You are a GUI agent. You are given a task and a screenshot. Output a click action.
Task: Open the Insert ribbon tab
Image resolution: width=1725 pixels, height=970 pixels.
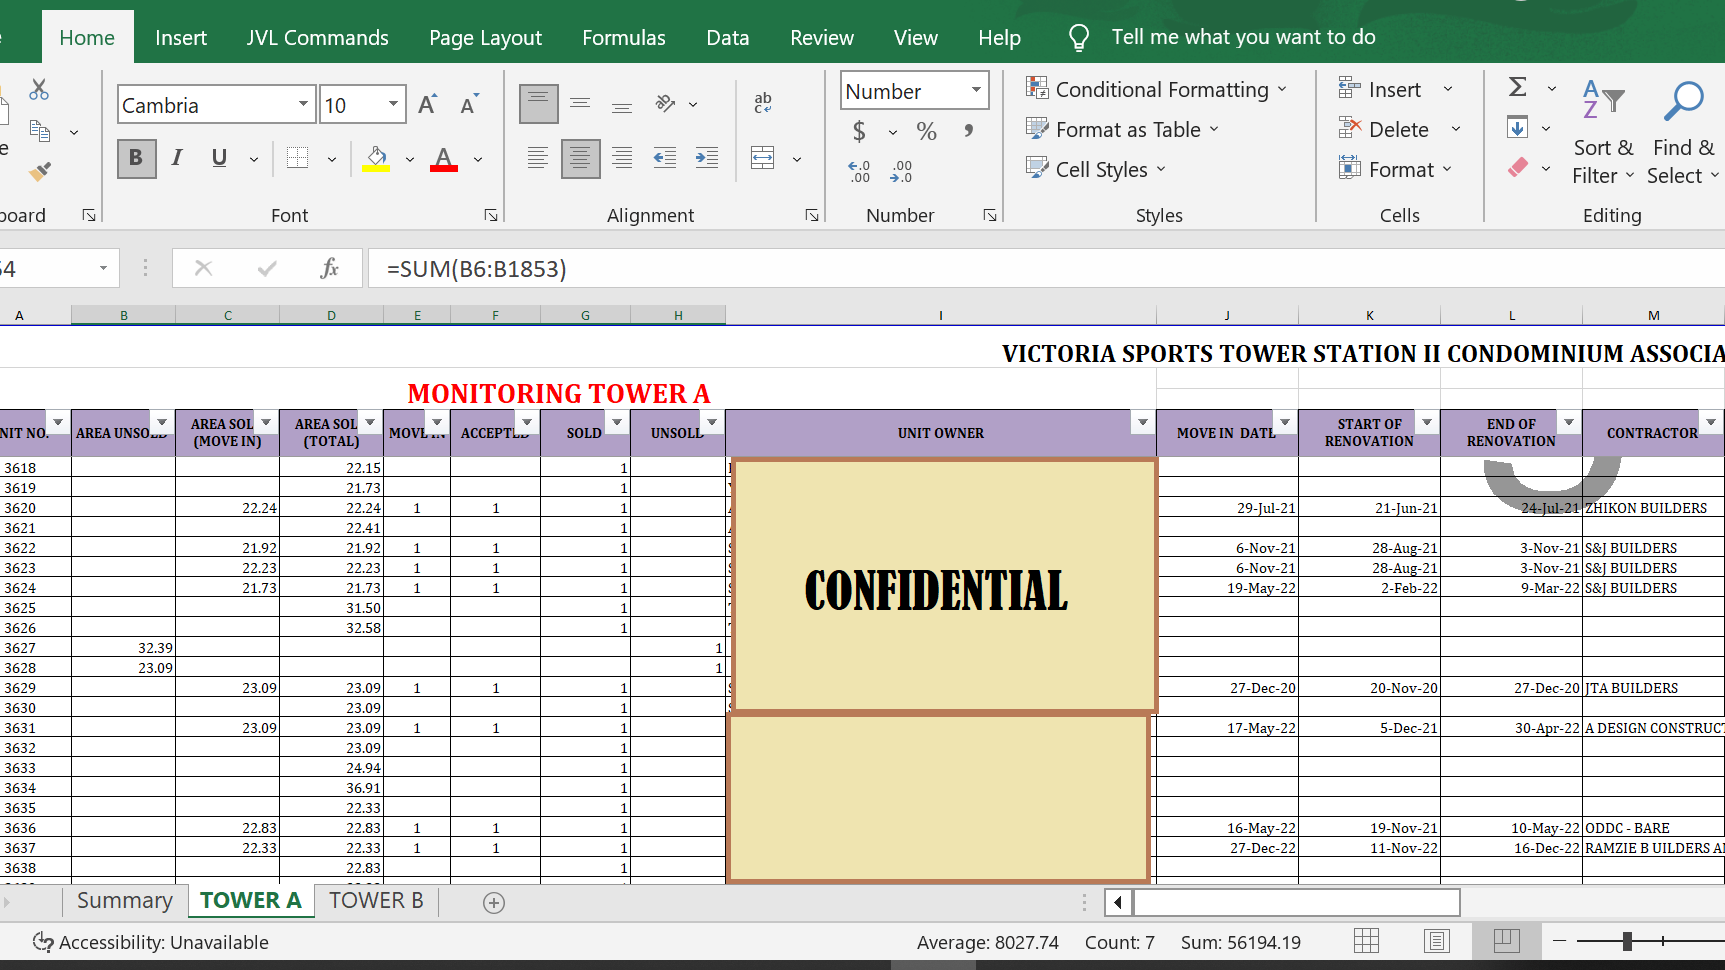click(181, 38)
